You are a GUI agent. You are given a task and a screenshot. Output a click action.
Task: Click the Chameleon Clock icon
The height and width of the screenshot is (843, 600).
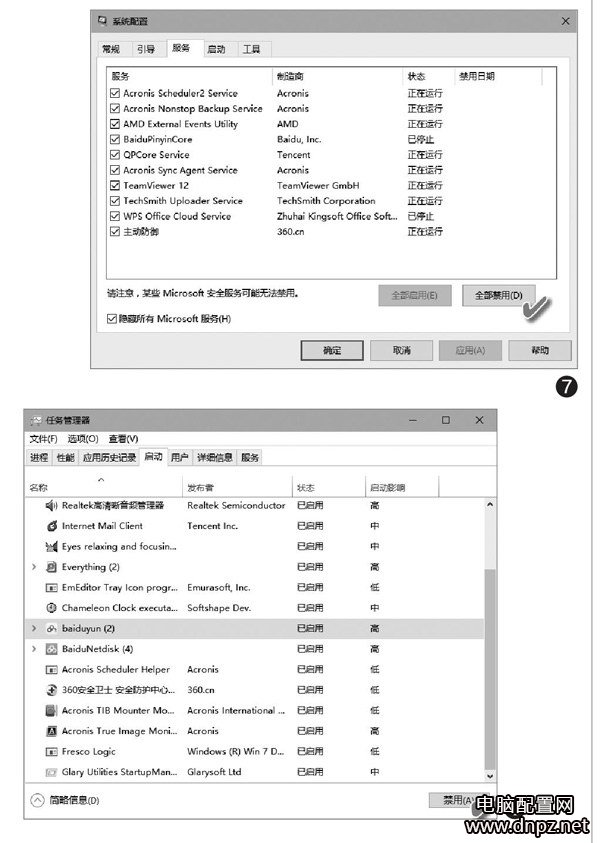point(52,608)
